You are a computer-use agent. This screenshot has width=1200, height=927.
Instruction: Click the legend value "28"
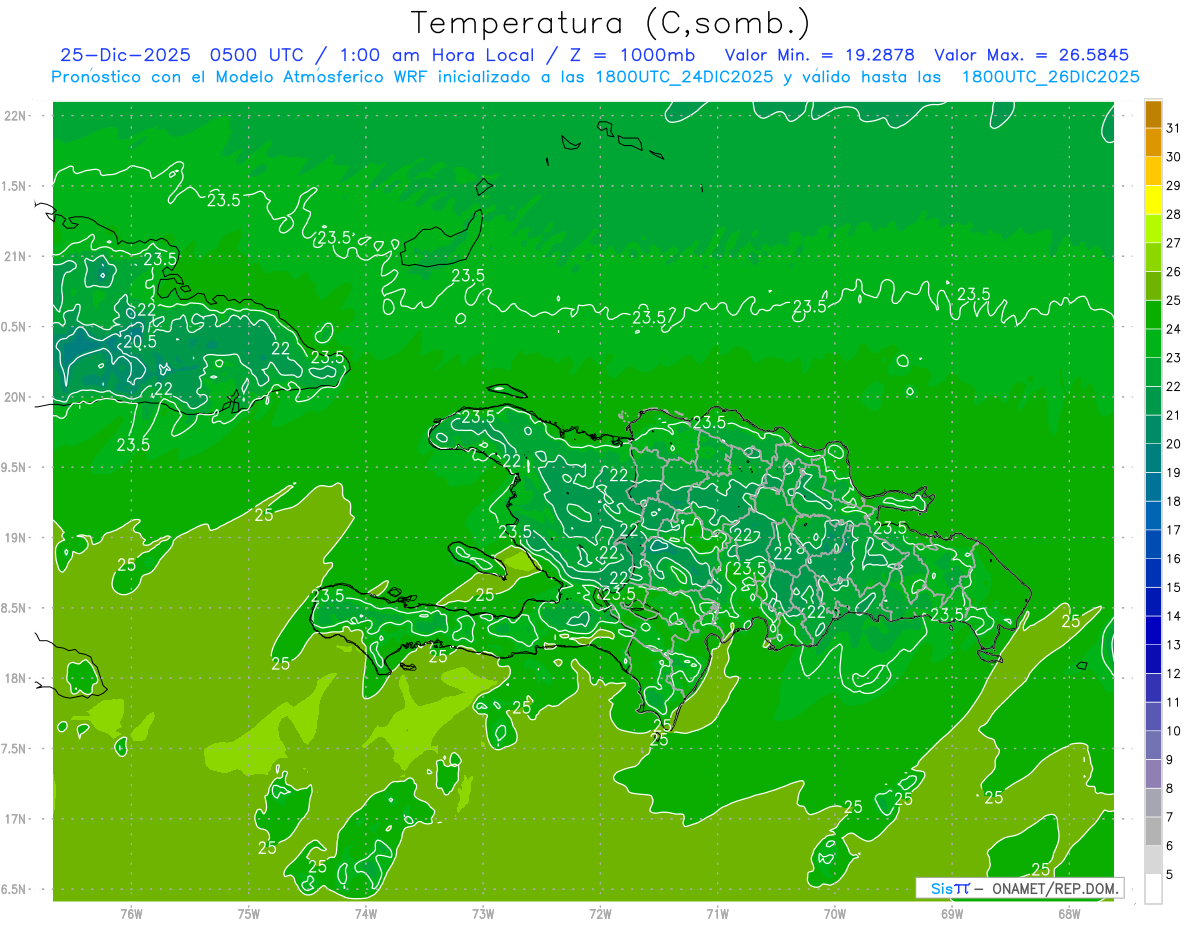(1174, 214)
